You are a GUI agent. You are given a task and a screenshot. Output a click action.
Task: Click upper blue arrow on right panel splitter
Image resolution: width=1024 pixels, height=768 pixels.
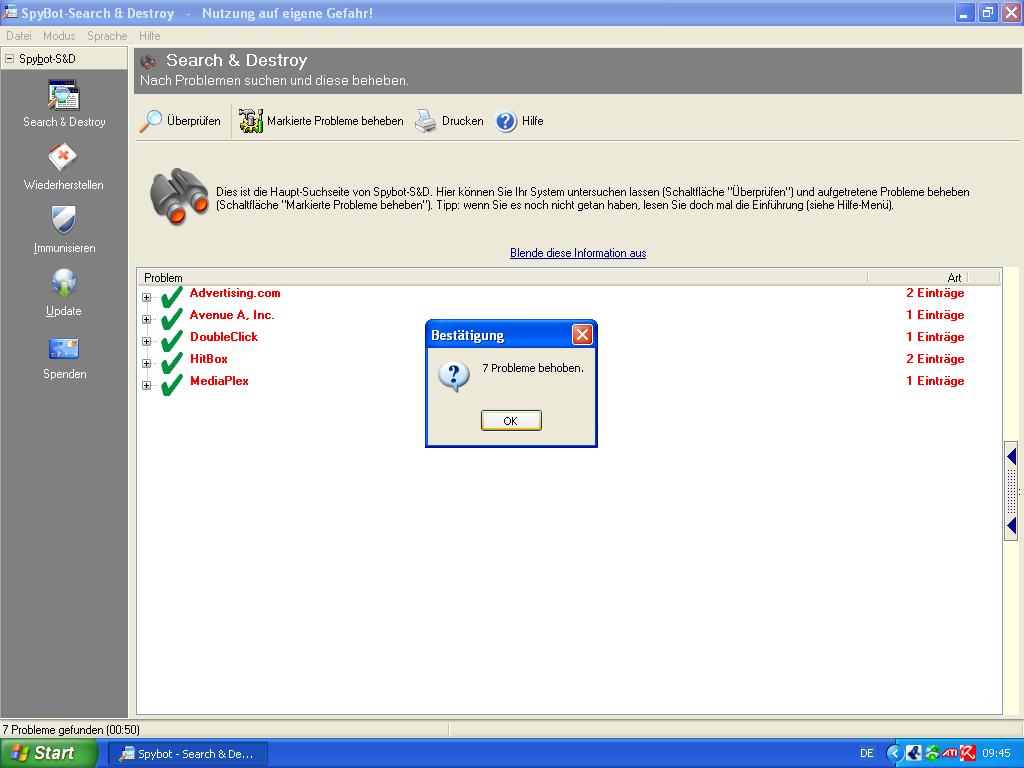click(1012, 456)
